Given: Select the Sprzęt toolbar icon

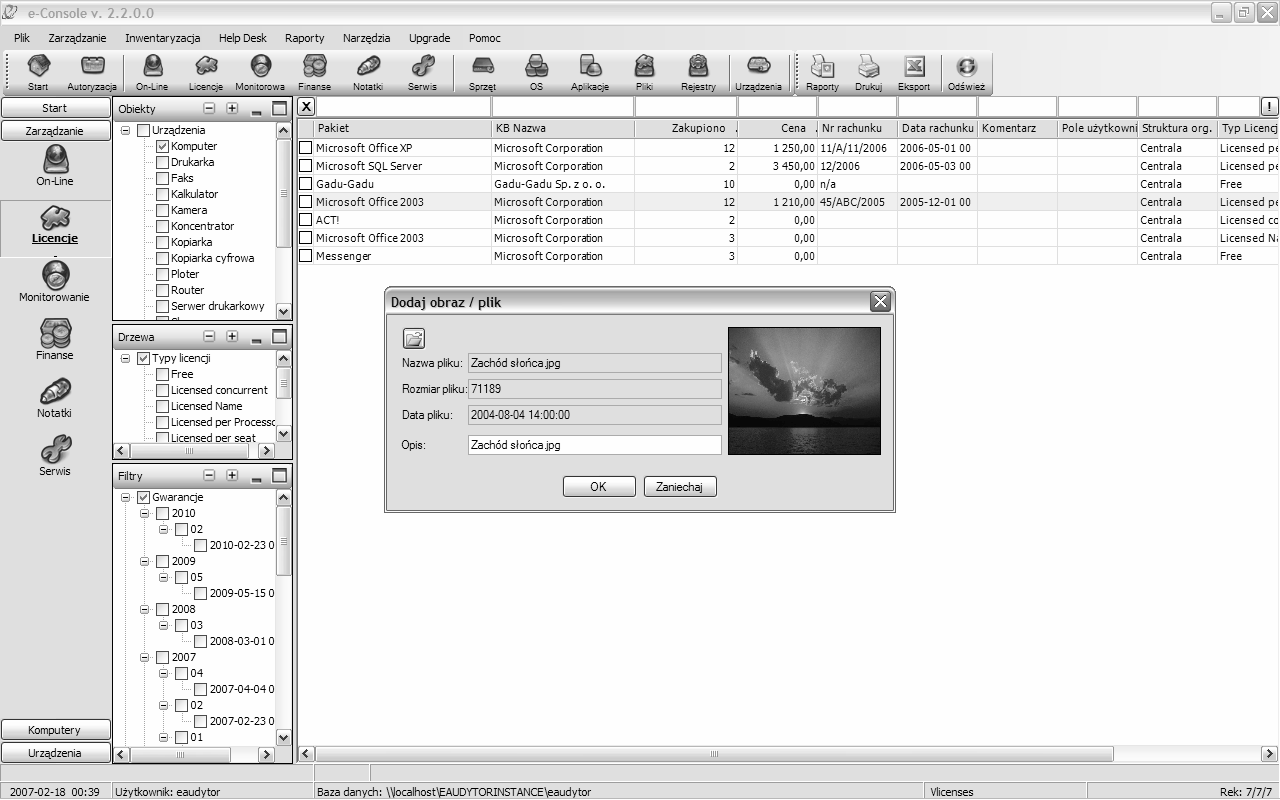Looking at the screenshot, I should (482, 73).
